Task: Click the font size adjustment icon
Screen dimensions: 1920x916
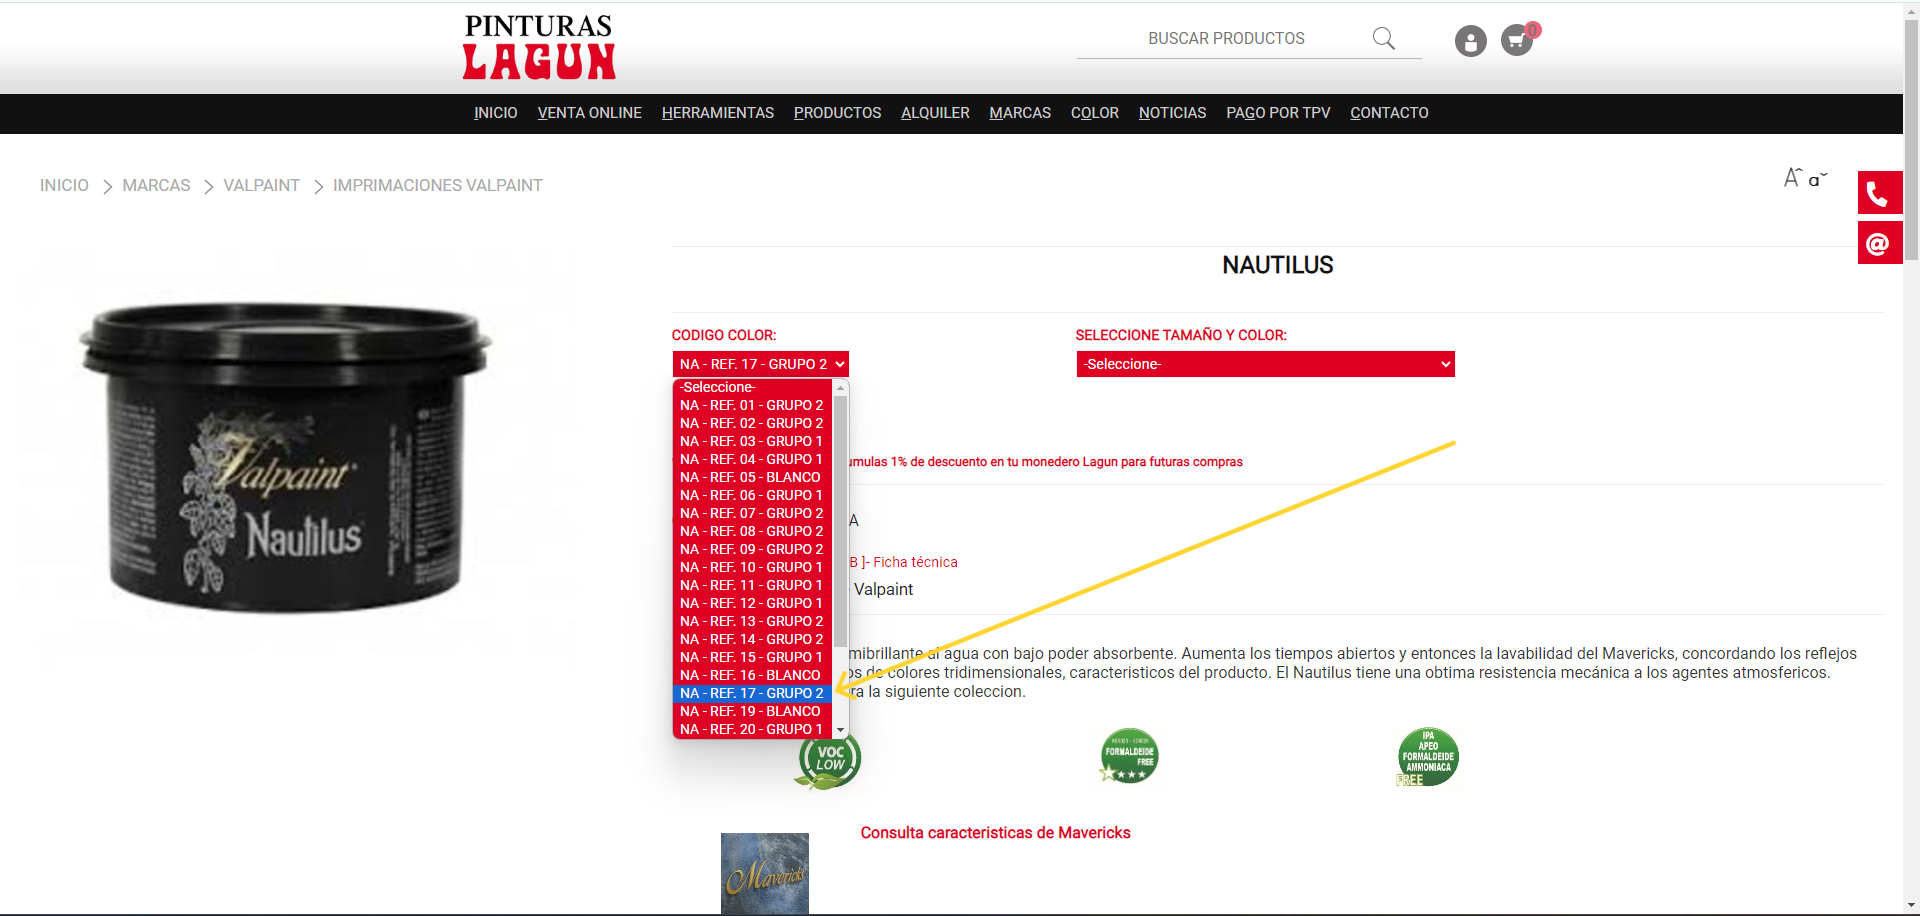Action: coord(1805,179)
